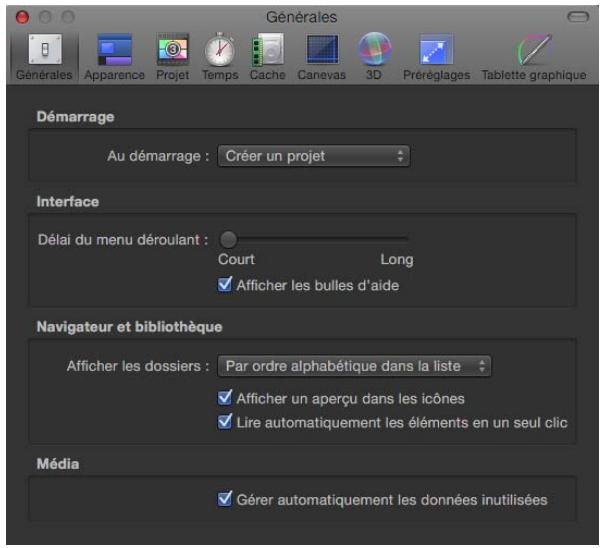The height and width of the screenshot is (548, 601).
Task: Disable Gérer automatiquement les données inutilisées
Action: 225,499
